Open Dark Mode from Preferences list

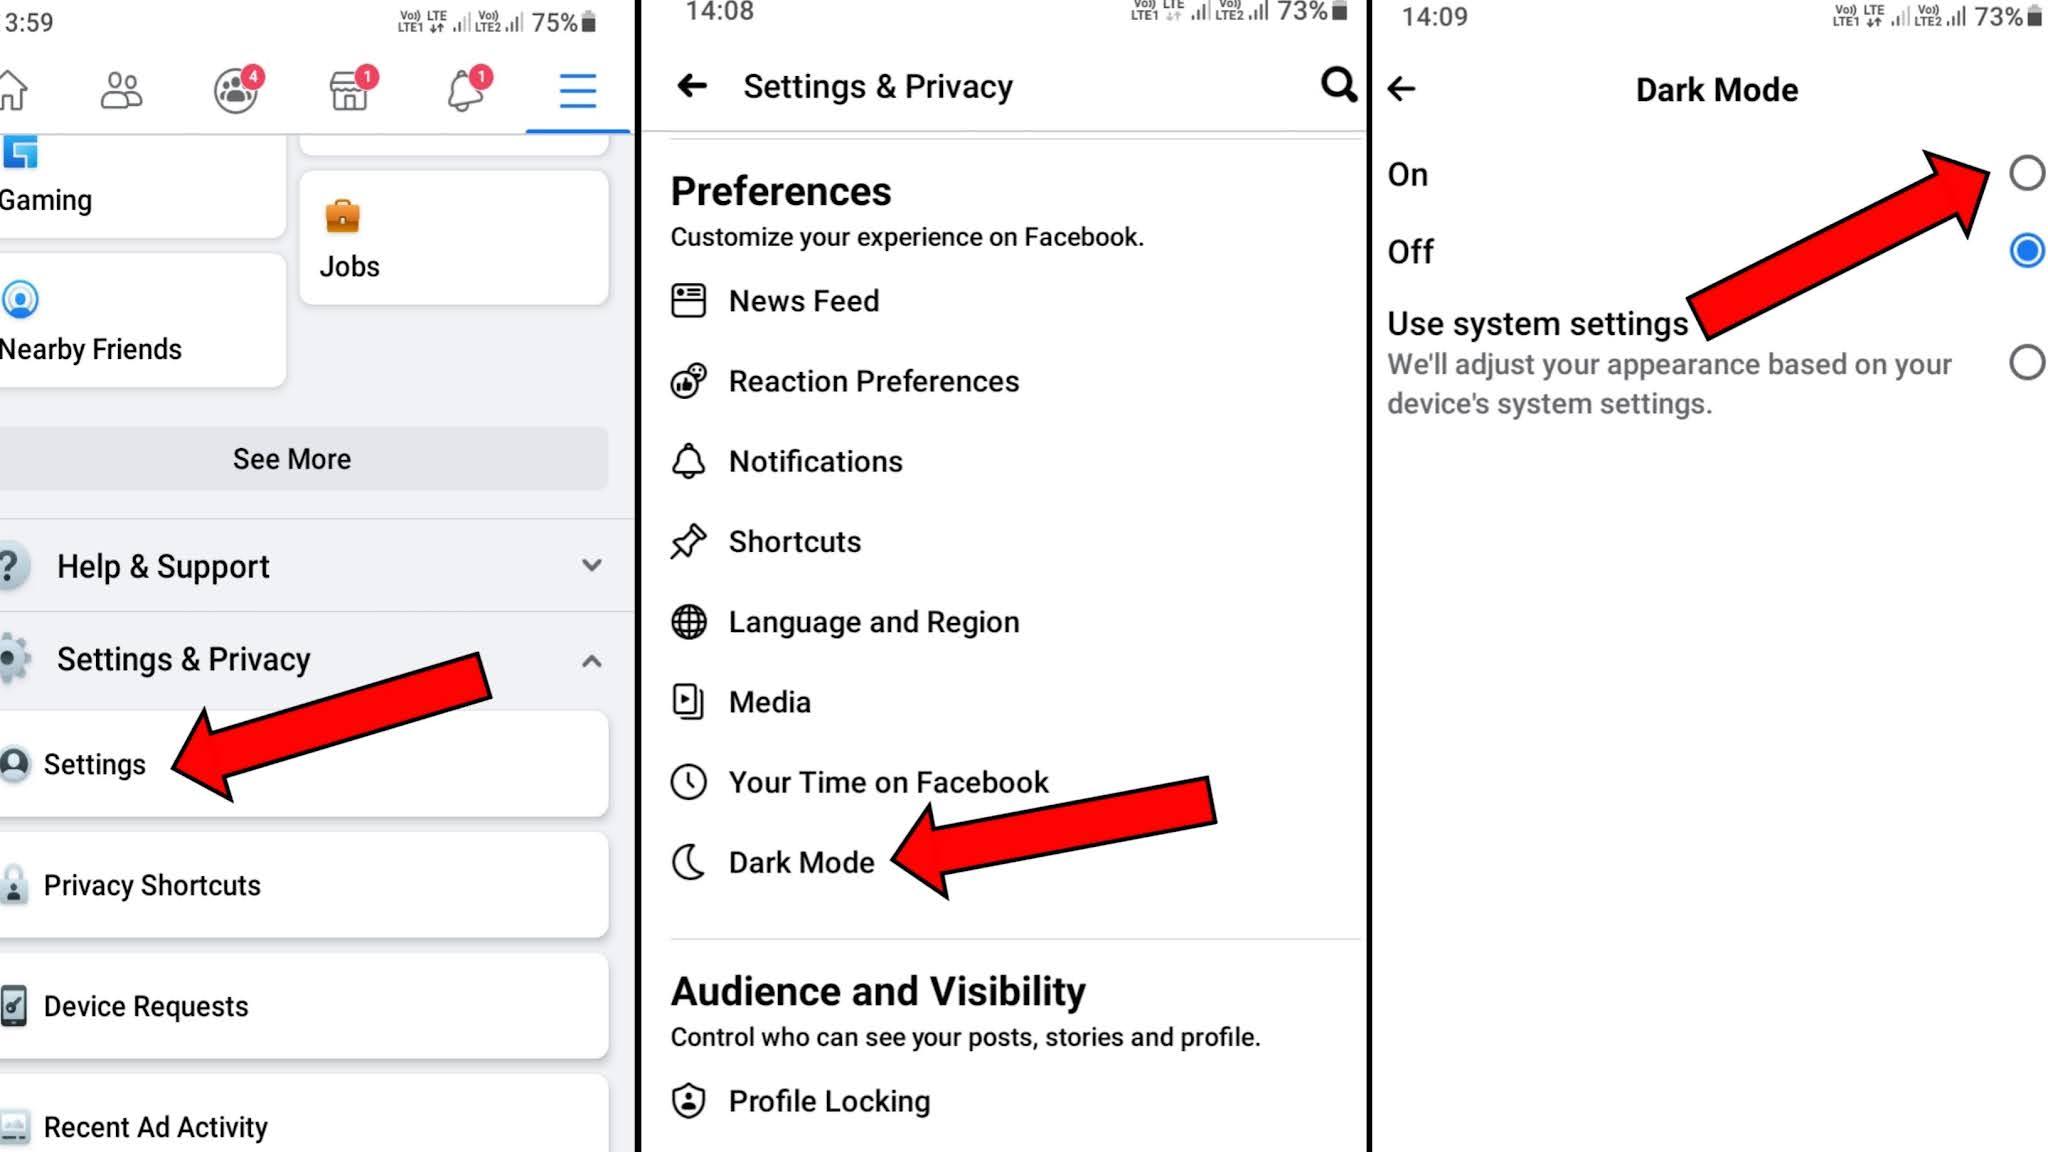click(800, 862)
